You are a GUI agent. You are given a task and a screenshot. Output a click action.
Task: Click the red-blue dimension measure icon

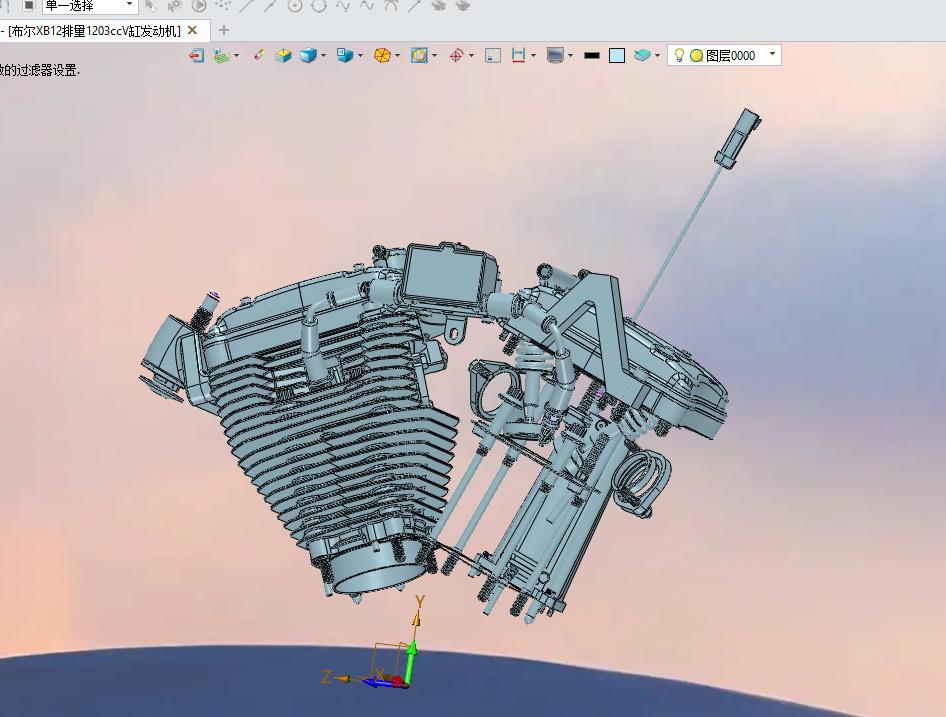518,56
